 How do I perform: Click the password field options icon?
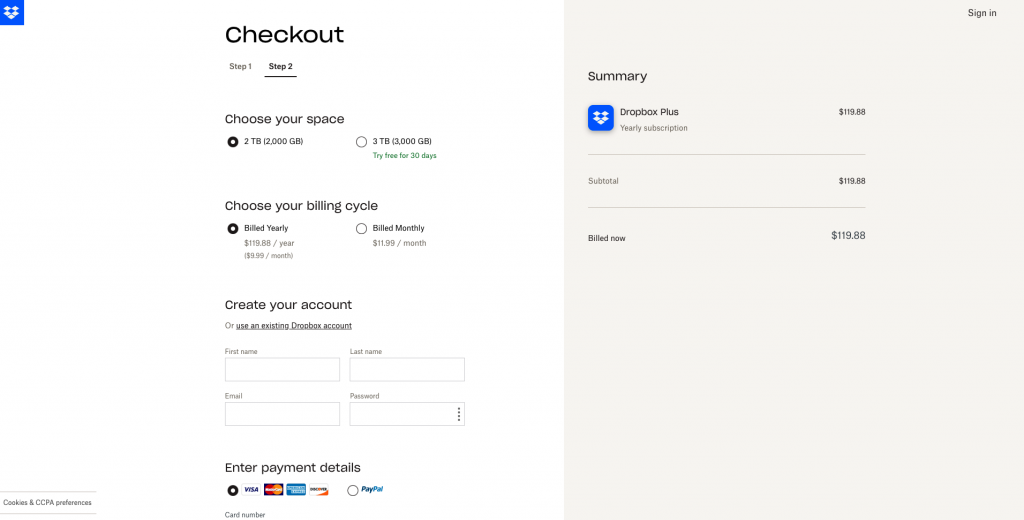click(459, 414)
